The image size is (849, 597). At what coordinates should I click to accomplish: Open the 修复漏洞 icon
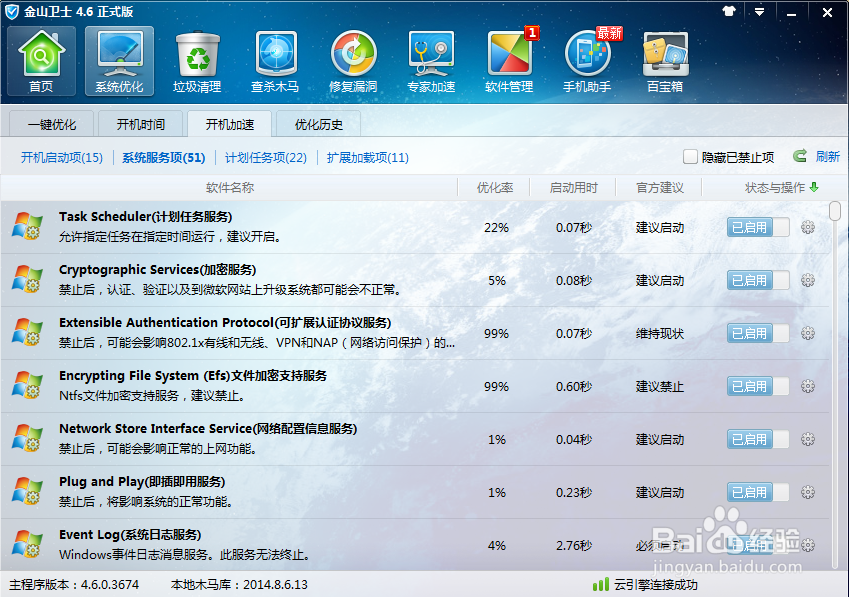353,61
